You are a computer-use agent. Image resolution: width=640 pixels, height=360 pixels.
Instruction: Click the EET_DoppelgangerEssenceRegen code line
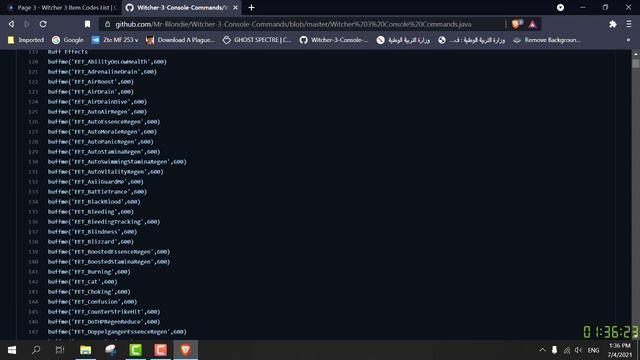pyautogui.click(x=117, y=332)
